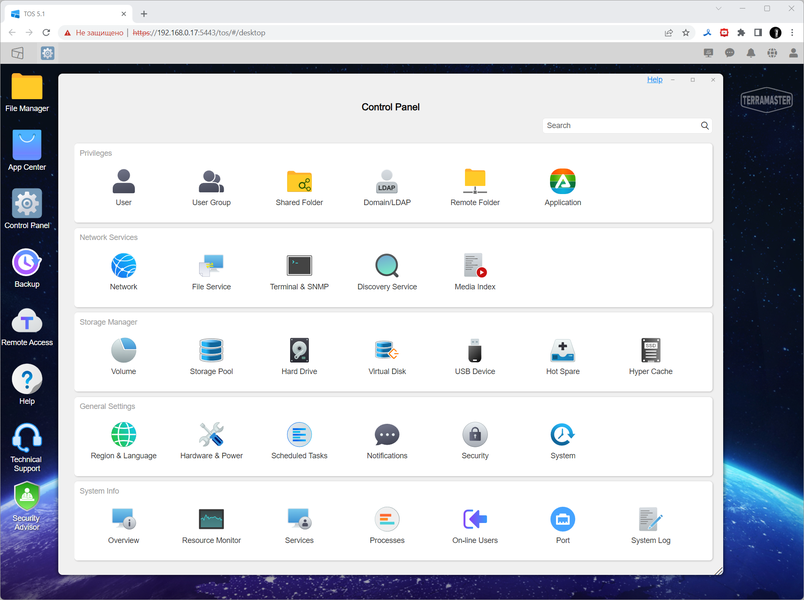Open Security Advisor desktop shortcut

pyautogui.click(x=27, y=507)
